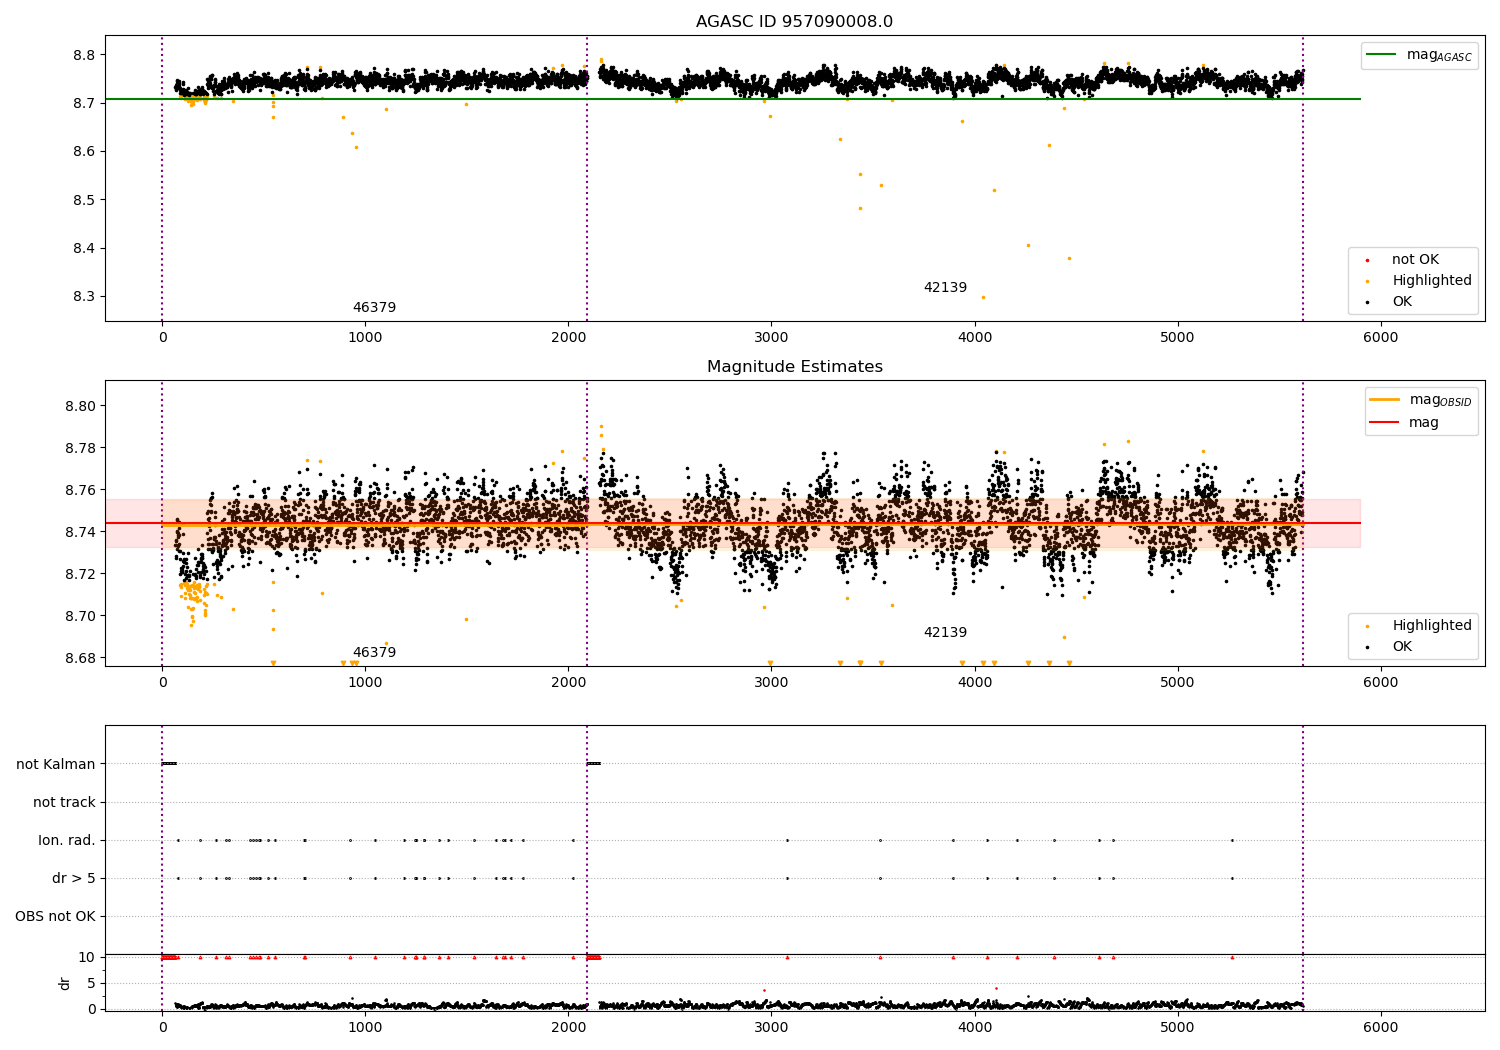Select the orange mag OBSID legend entry
1500x1050 pixels.
click(x=1422, y=400)
